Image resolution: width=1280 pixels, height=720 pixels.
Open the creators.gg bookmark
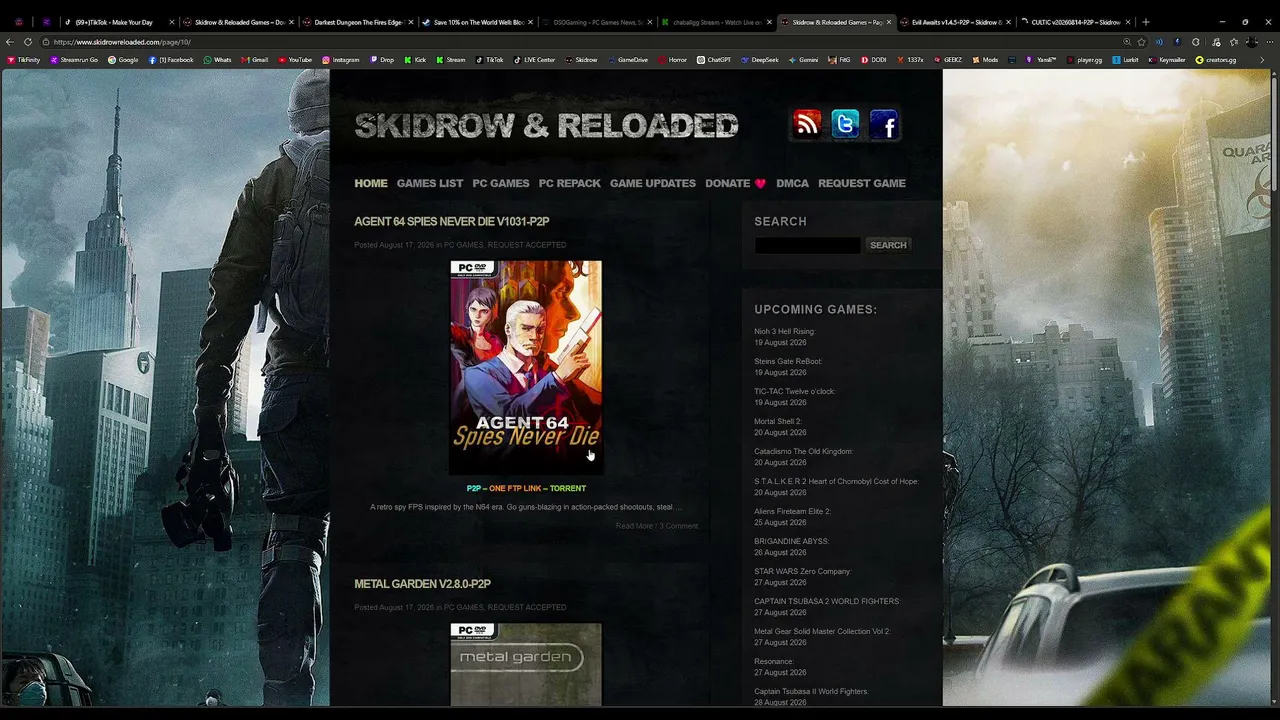(1216, 60)
